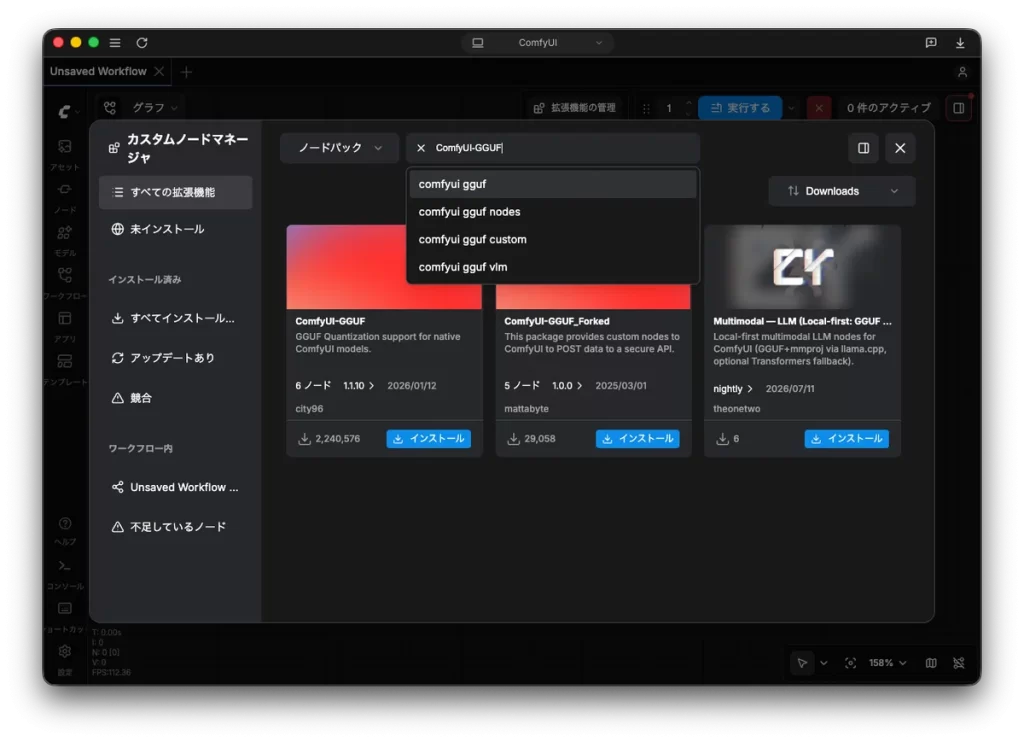This screenshot has height=742, width=1024.
Task: Click ComfyUI-GGUF_Forked card title
Action: coord(556,321)
